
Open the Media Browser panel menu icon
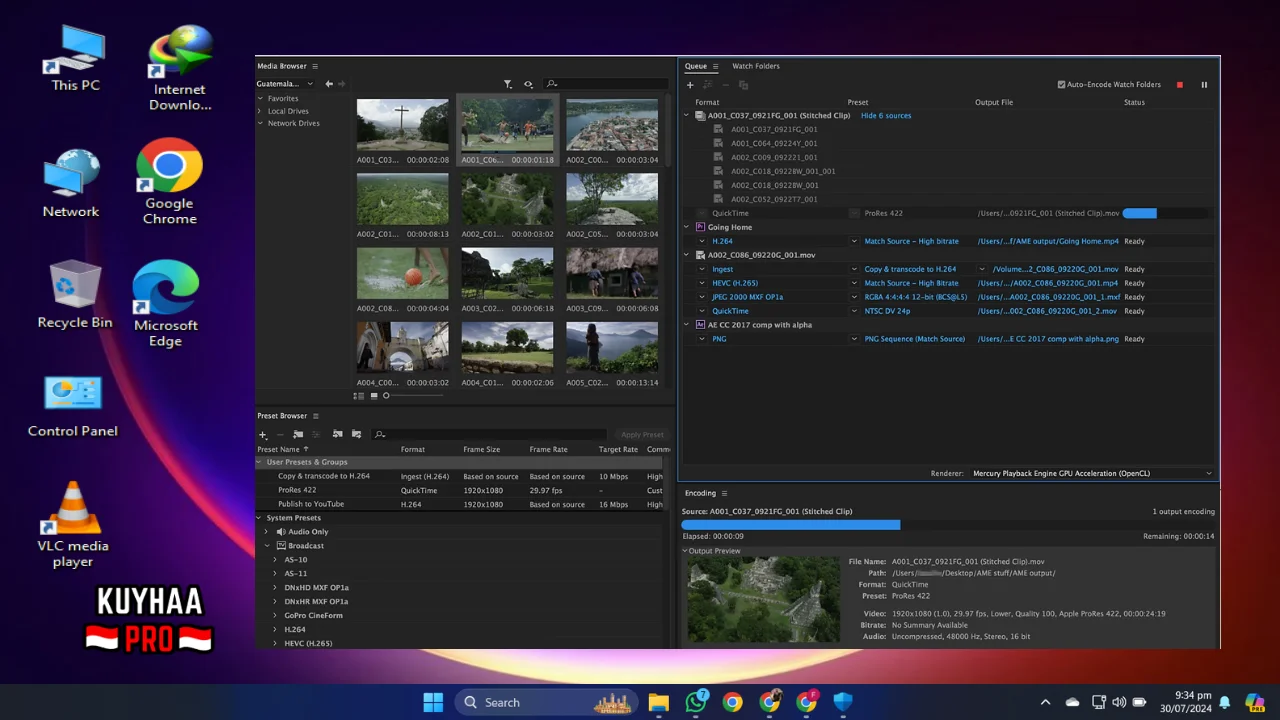pos(315,66)
